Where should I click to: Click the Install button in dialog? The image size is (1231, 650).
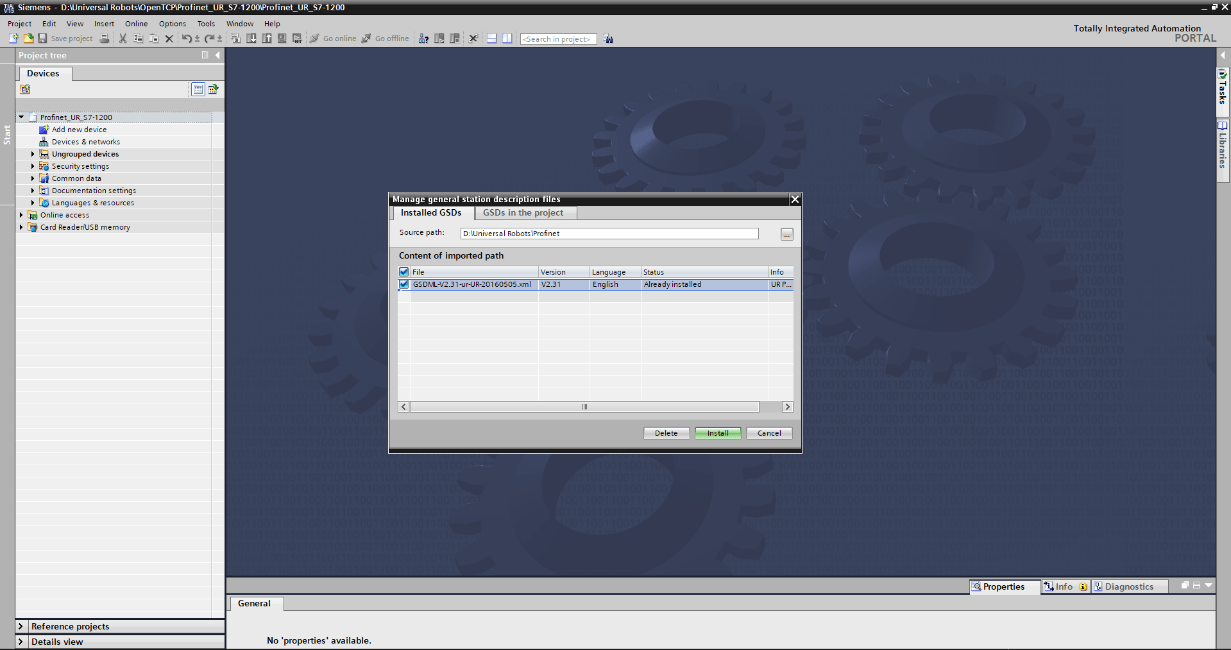pyautogui.click(x=718, y=433)
